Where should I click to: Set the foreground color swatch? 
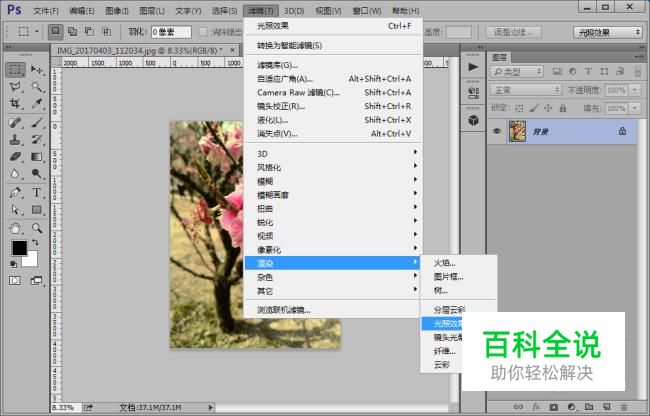19,248
